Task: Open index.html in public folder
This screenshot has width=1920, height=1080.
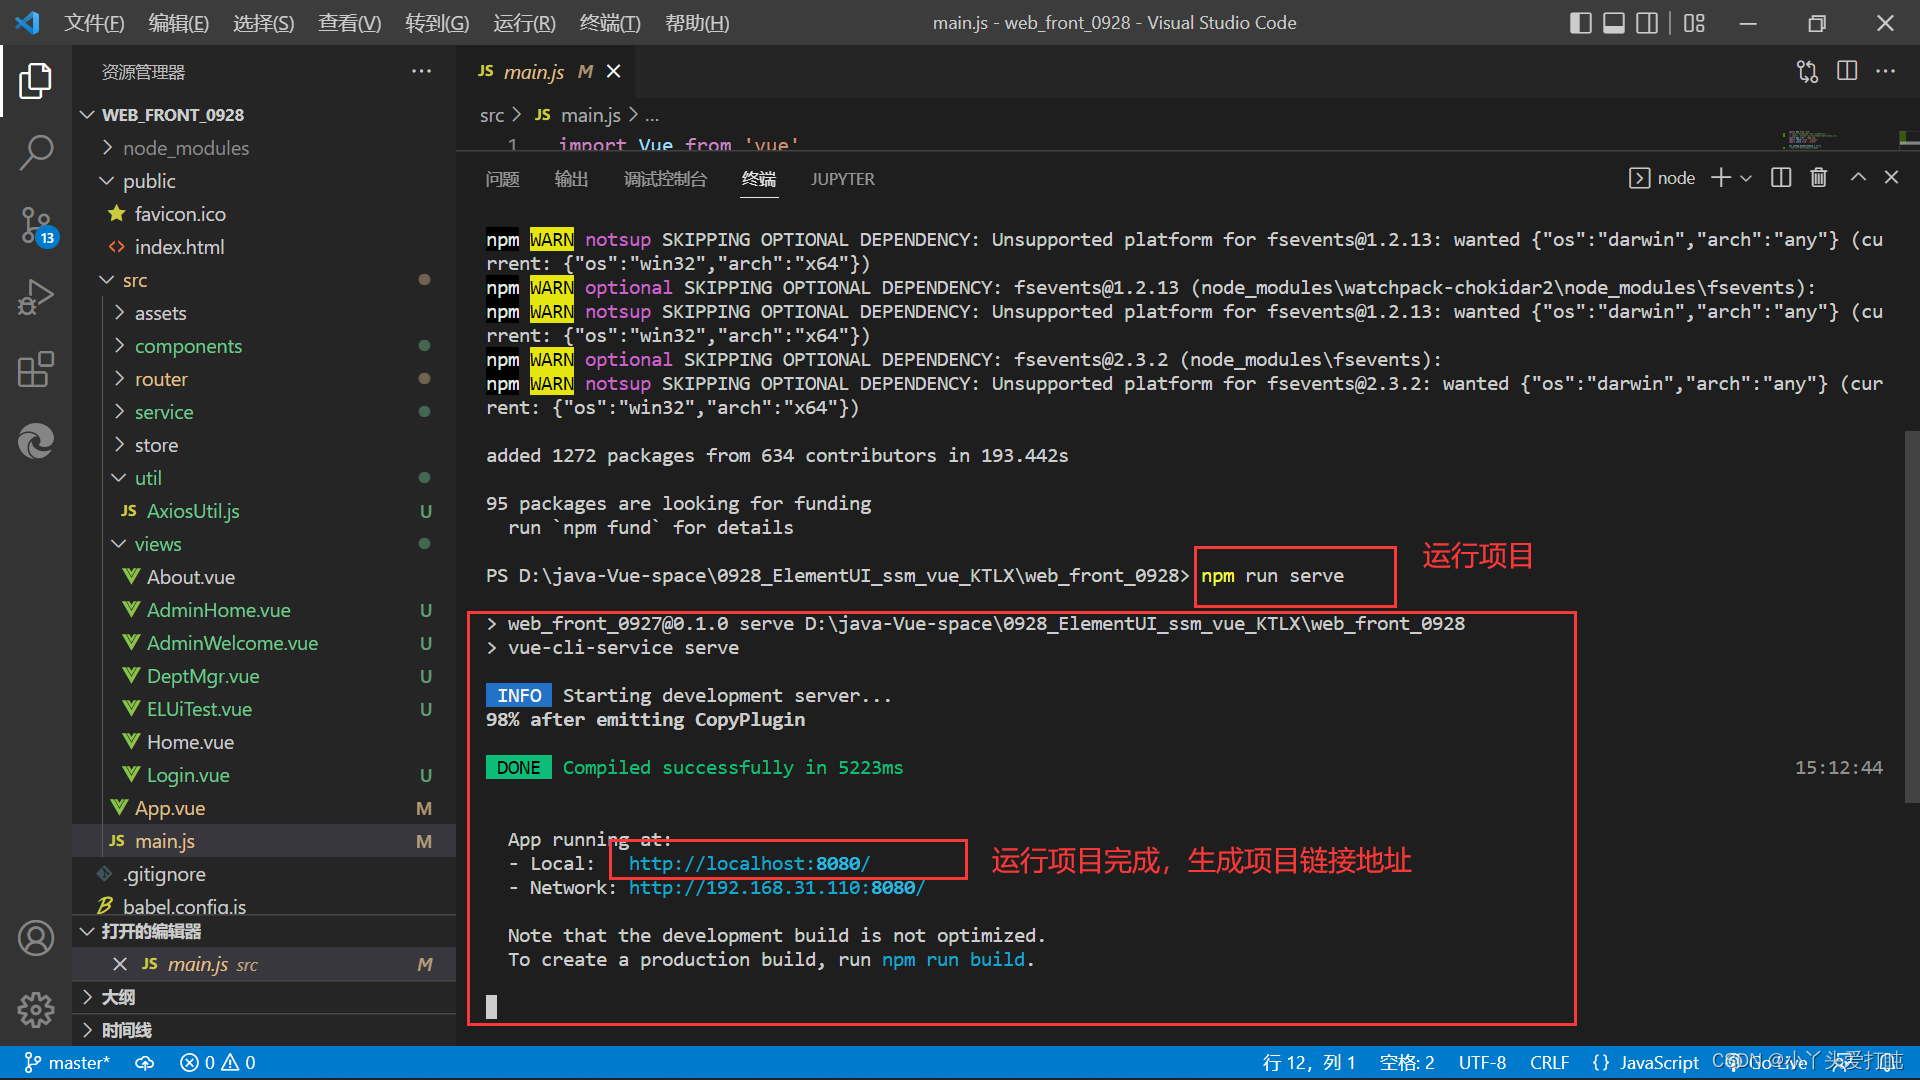Action: 264,247
